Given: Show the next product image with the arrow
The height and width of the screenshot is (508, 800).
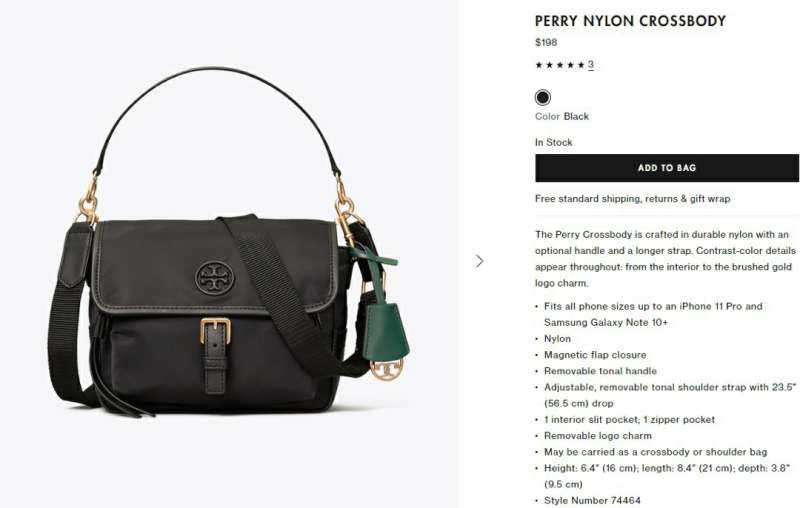Looking at the screenshot, I should pyautogui.click(x=479, y=261).
